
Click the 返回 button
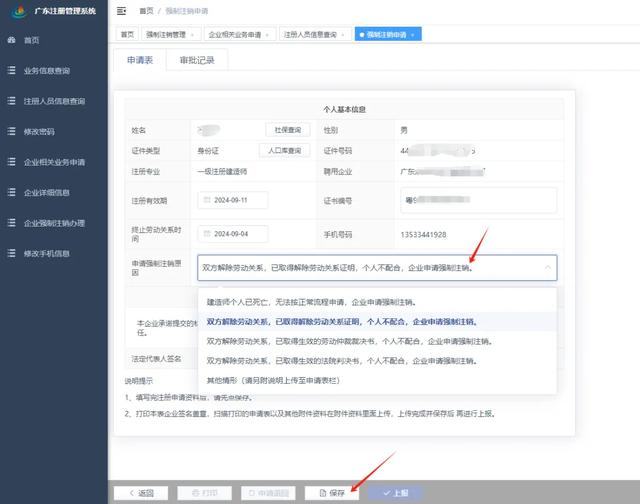pos(141,493)
